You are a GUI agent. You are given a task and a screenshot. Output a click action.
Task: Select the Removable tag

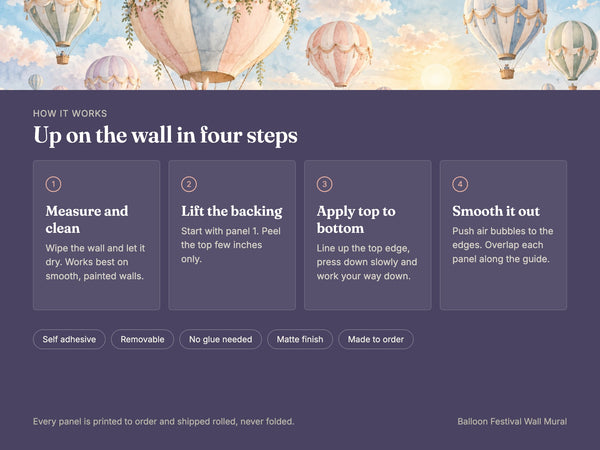tap(142, 339)
